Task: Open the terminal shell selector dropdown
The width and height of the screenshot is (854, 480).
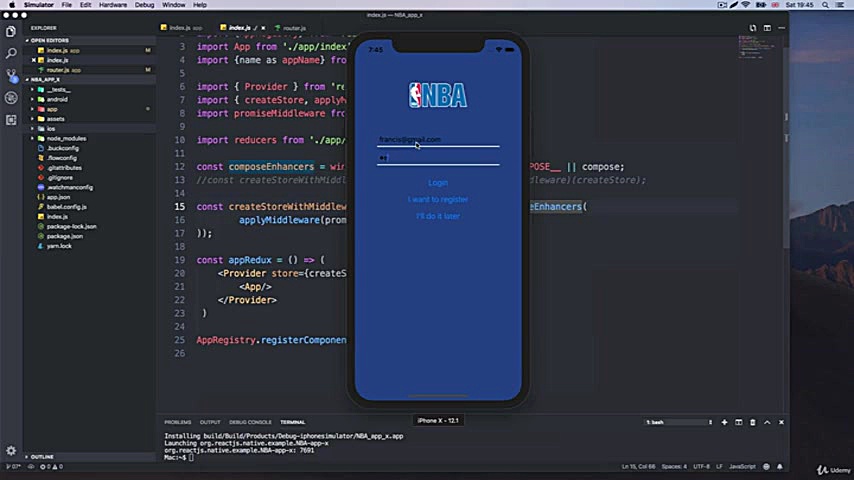Action: 678,422
